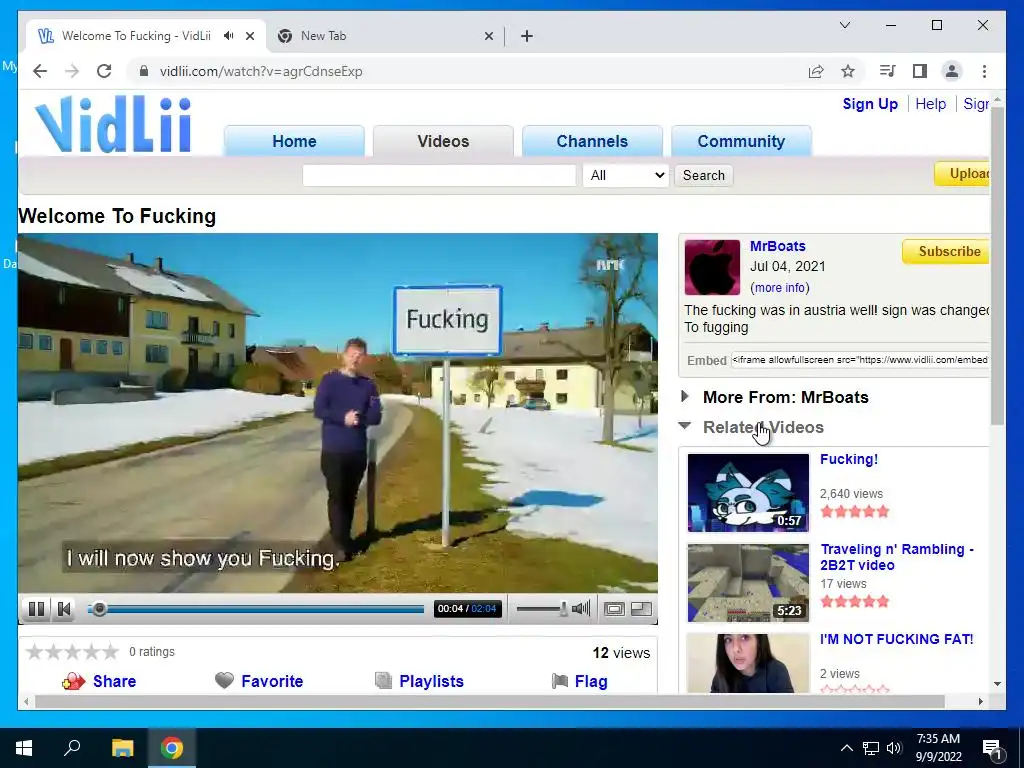
Task: Click the Playlists icon
Action: [383, 680]
